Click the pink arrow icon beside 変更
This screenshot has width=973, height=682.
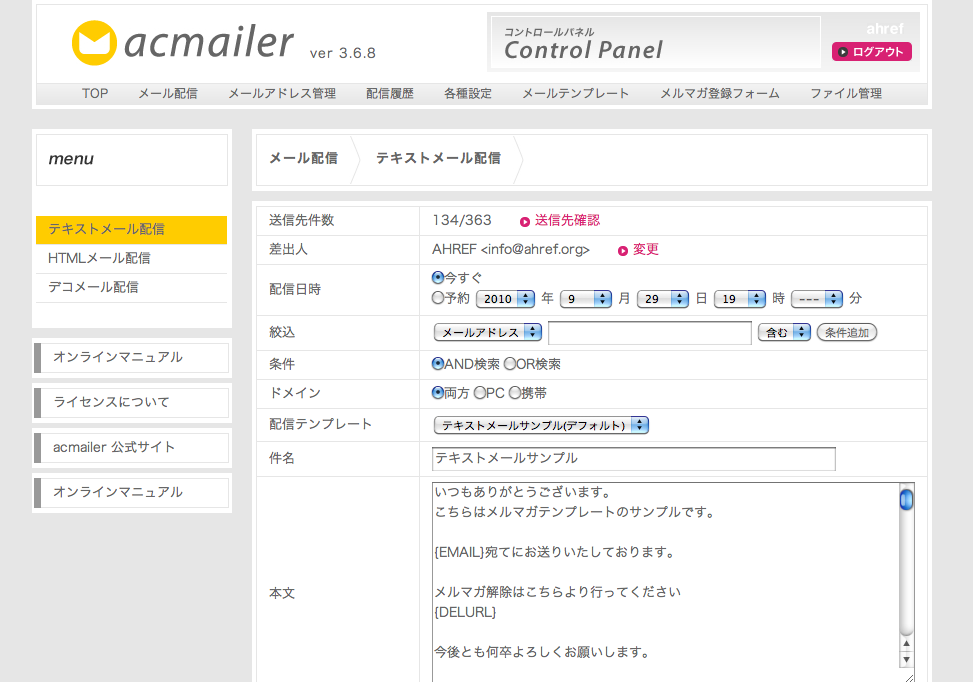623,250
